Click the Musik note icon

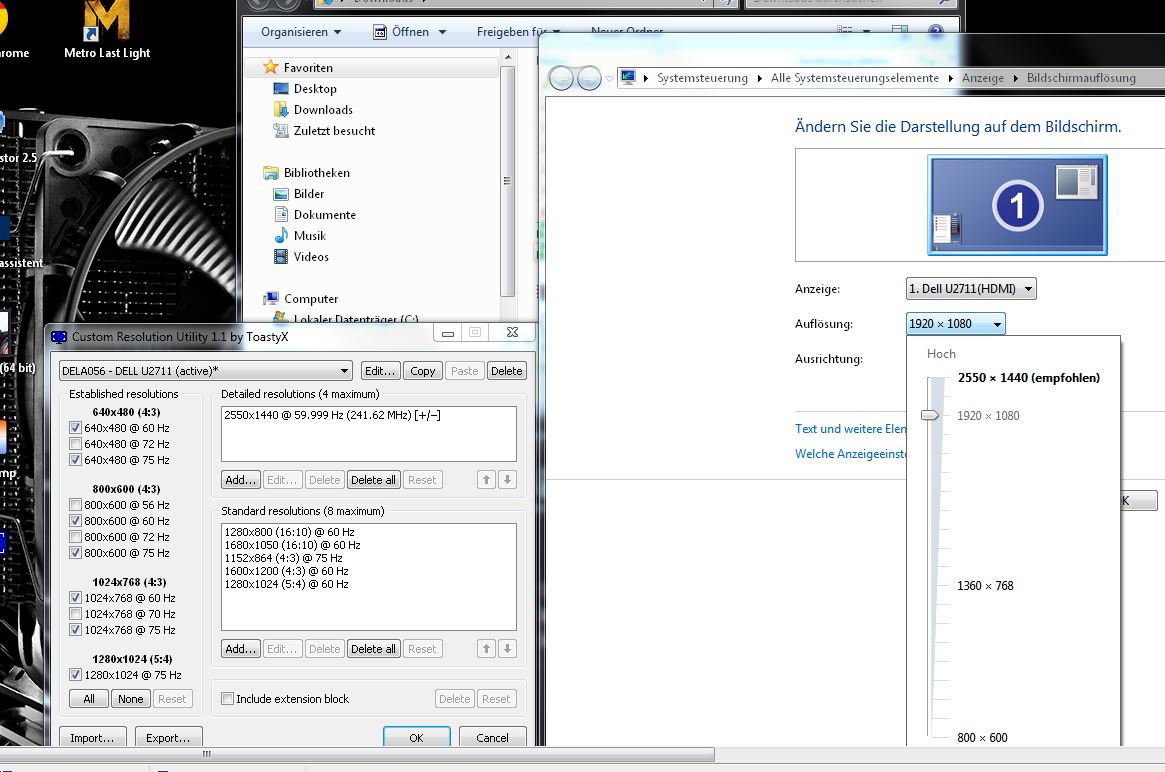281,236
